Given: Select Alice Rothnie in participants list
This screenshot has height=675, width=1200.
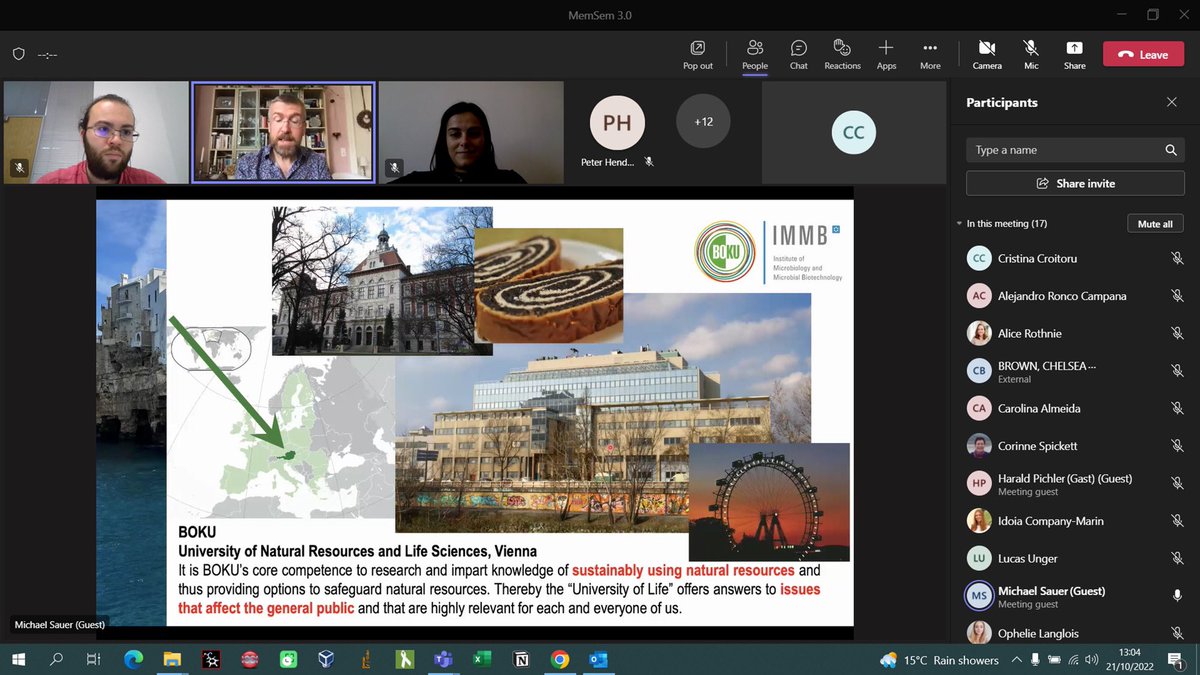Looking at the screenshot, I should pyautogui.click(x=1075, y=333).
